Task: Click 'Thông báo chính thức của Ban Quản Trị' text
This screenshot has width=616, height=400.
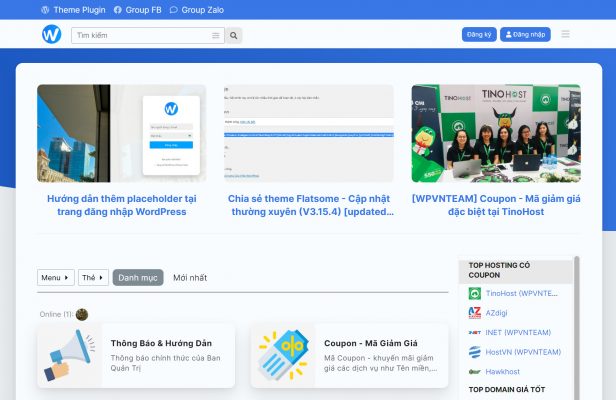Action: click(x=165, y=363)
